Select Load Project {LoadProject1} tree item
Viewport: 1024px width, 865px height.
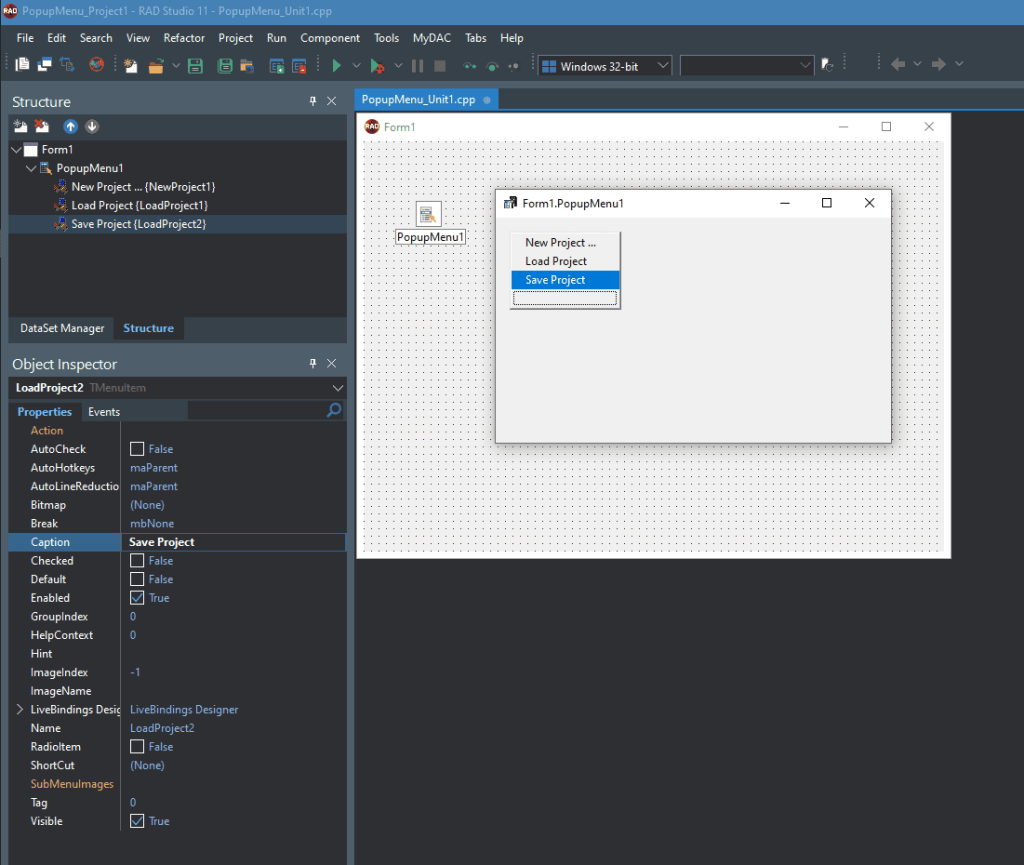click(x=140, y=205)
